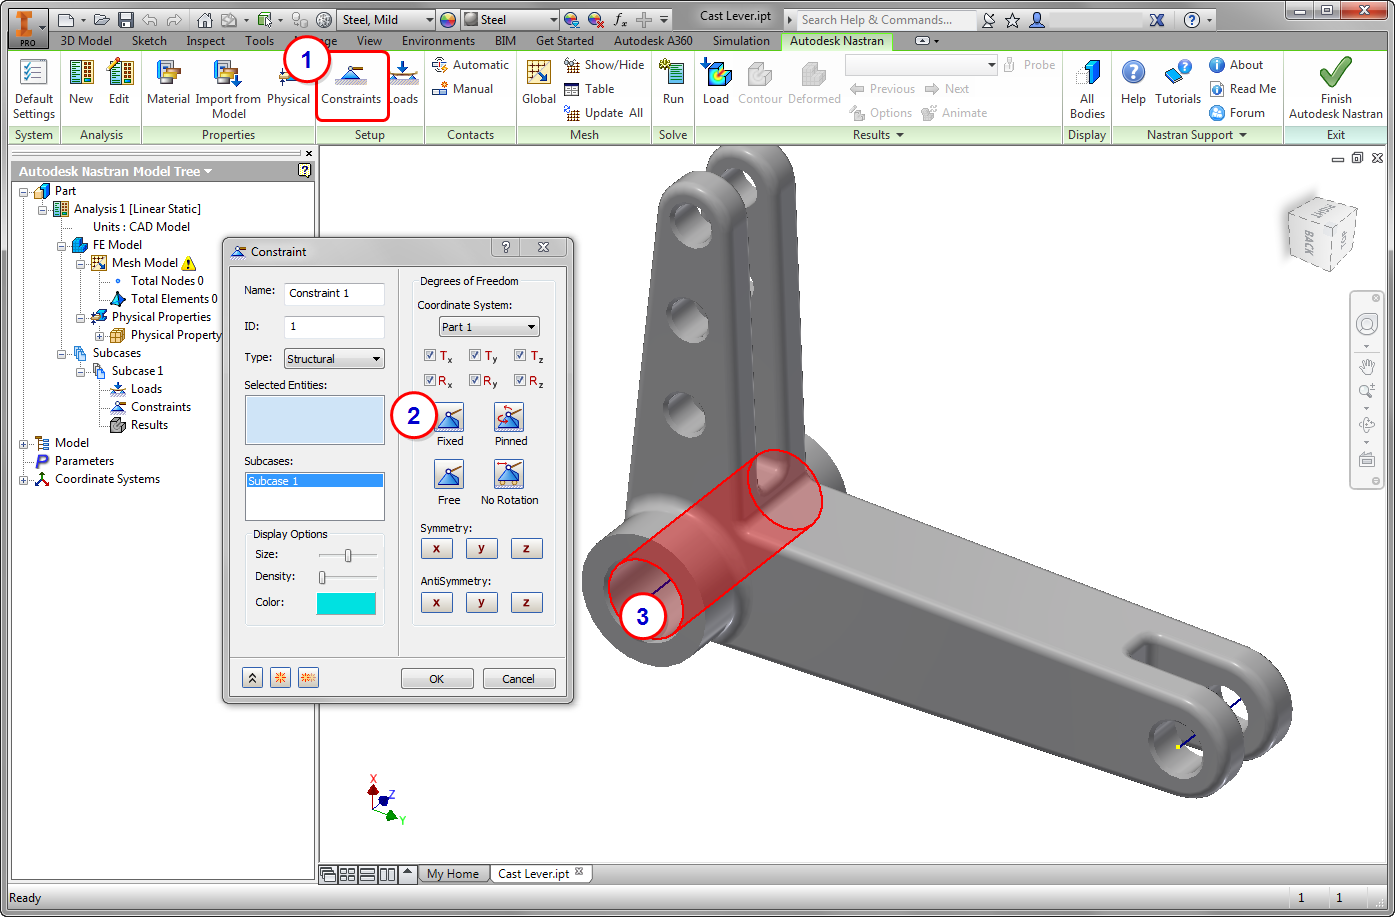Switch to the Inspect ribbon tab
Viewport: 1395px width, 917px height.
206,41
